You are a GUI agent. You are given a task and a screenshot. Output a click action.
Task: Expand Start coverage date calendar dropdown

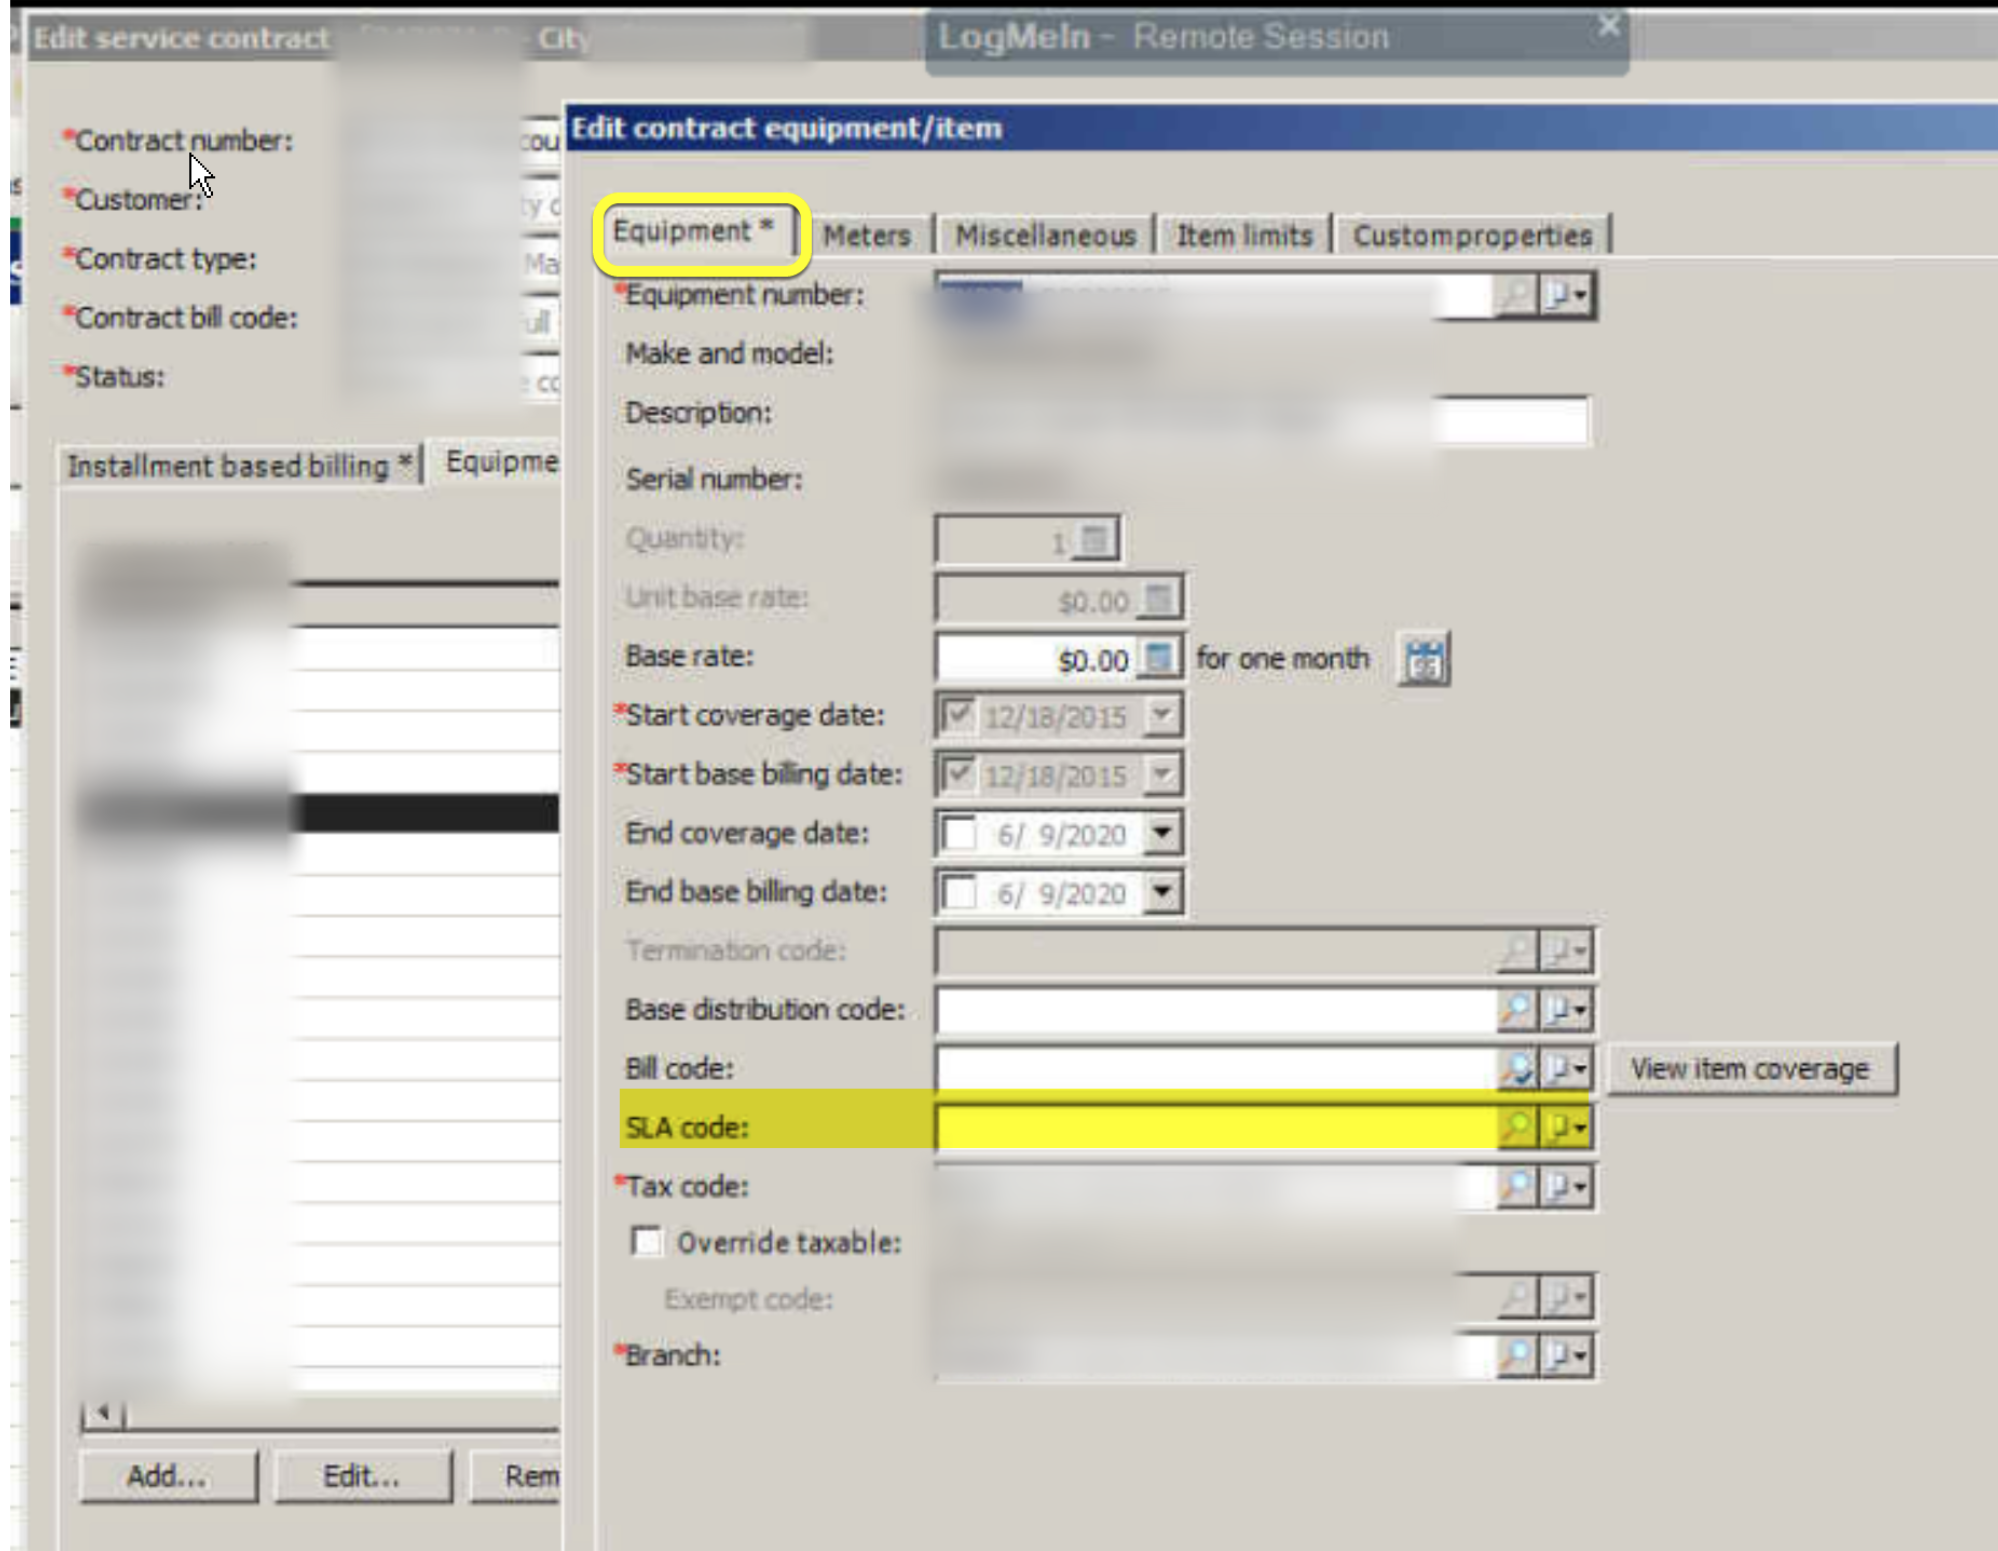pyautogui.click(x=1162, y=716)
